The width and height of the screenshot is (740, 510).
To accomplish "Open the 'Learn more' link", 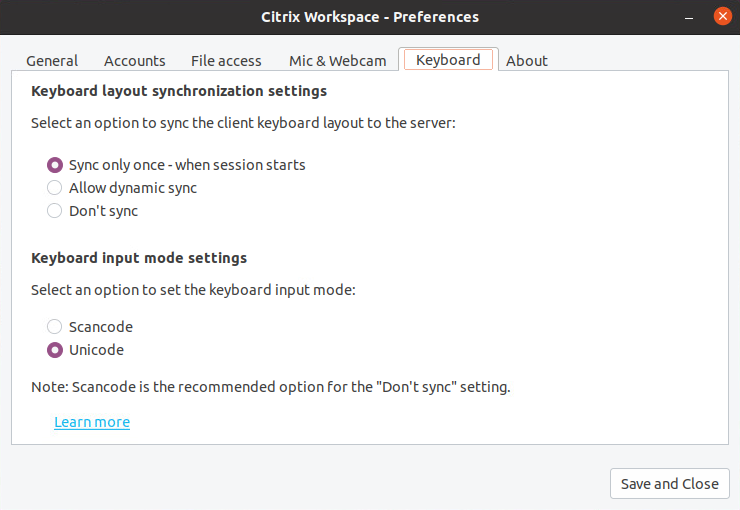I will [92, 422].
